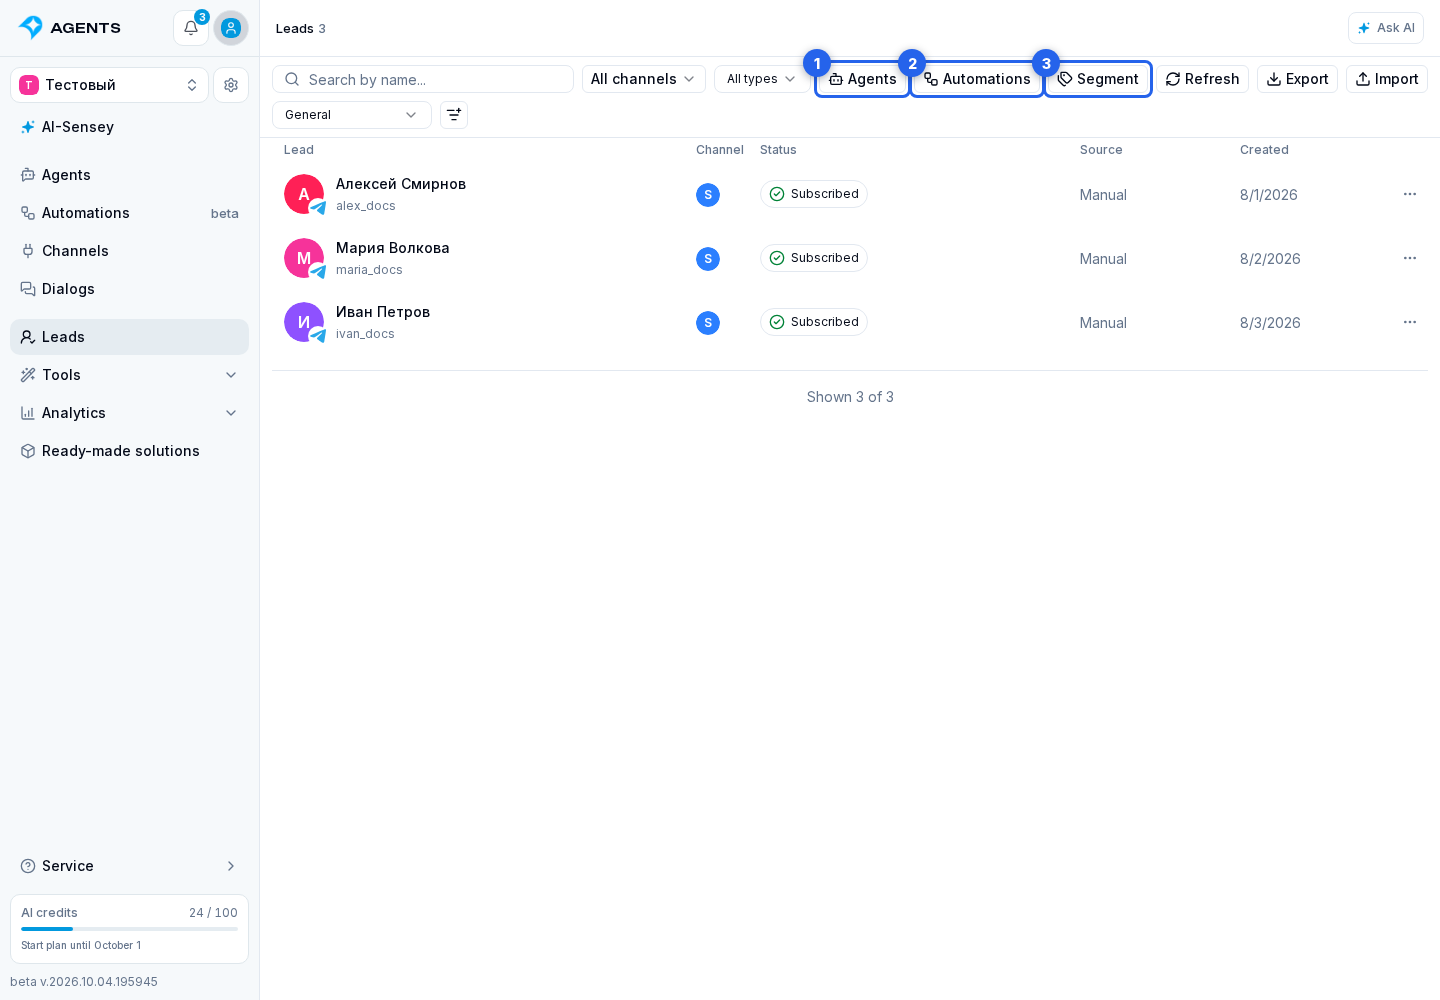Click avatar of Алексей Смирнов
Viewport: 1440px width, 1000px height.
coord(304,194)
